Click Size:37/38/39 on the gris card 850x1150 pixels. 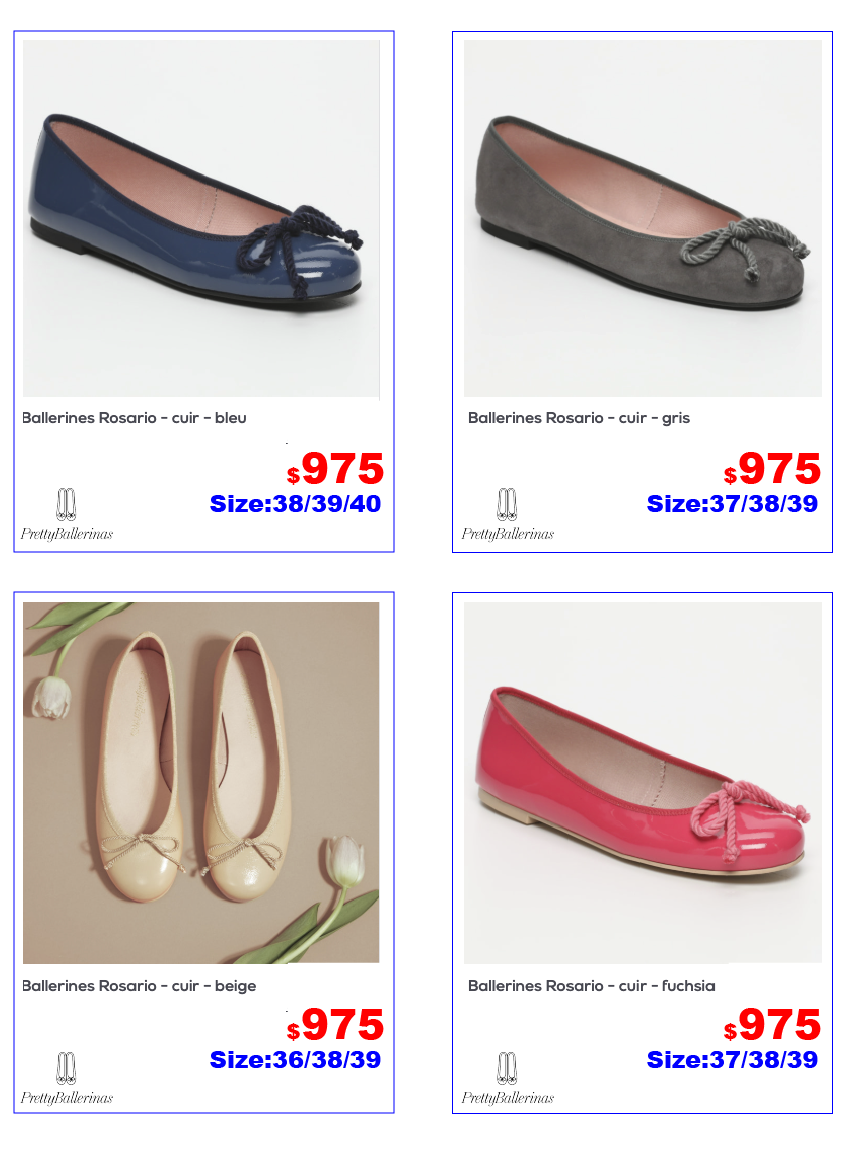pos(732,504)
